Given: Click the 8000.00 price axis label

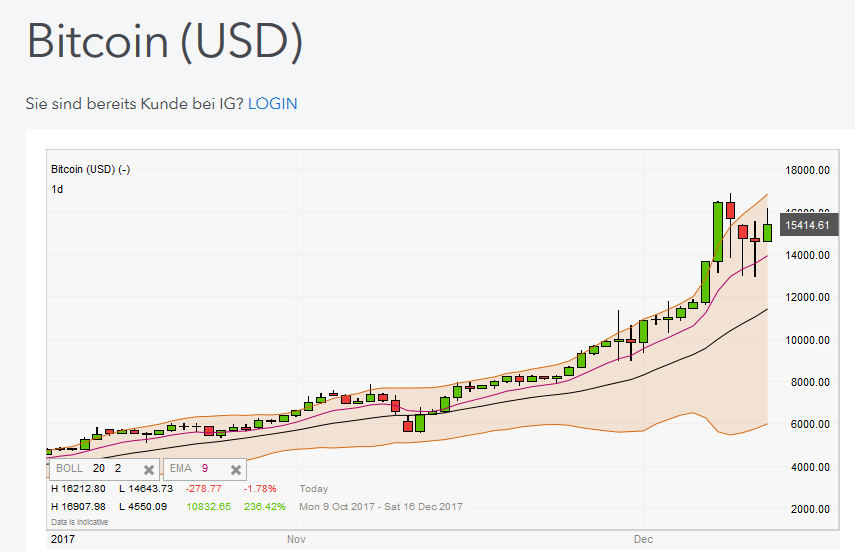Looking at the screenshot, I should tap(810, 382).
